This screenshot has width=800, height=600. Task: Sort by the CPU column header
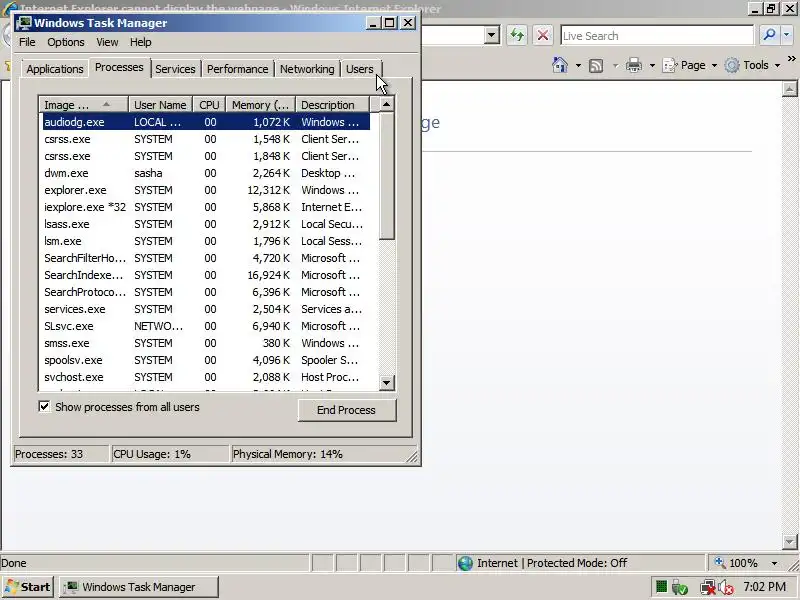[x=209, y=105]
